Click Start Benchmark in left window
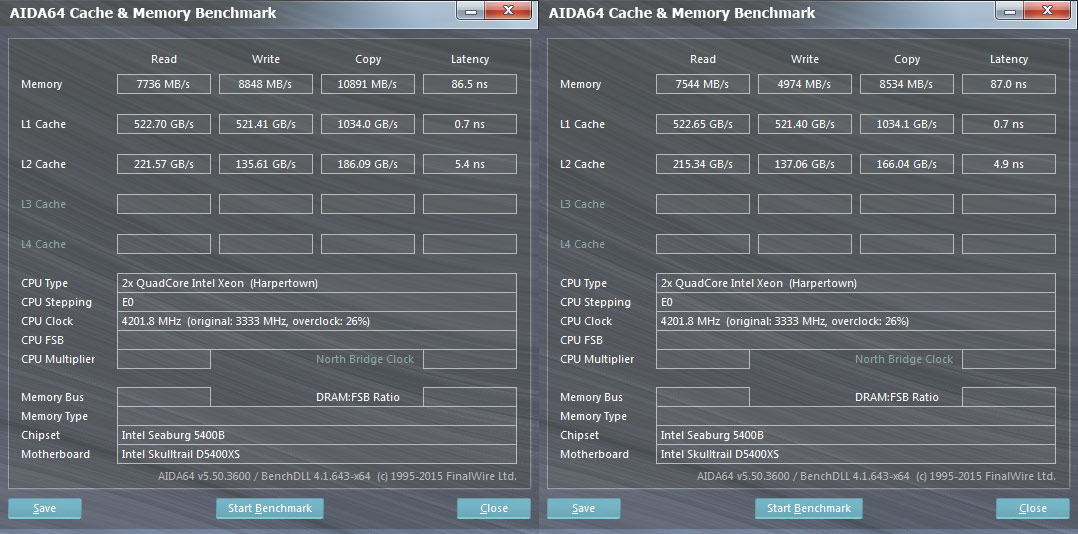The height and width of the screenshot is (534, 1078). 270,509
